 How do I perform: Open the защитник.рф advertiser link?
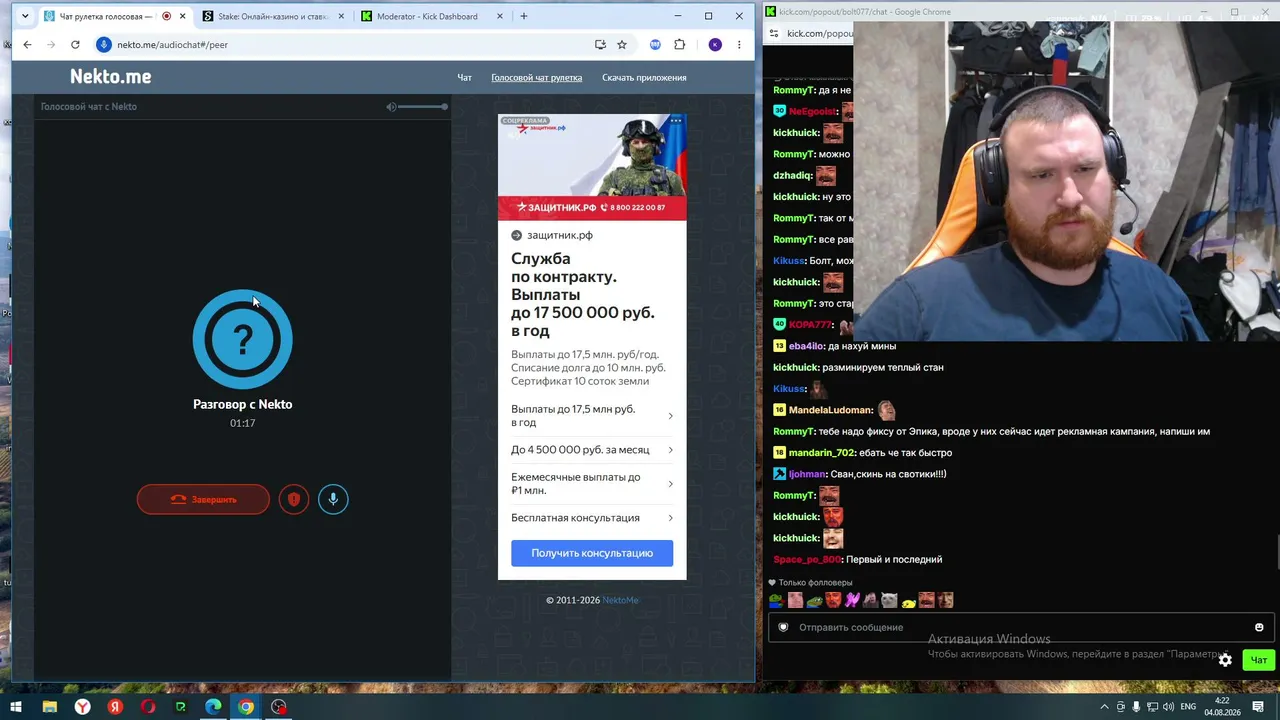560,235
